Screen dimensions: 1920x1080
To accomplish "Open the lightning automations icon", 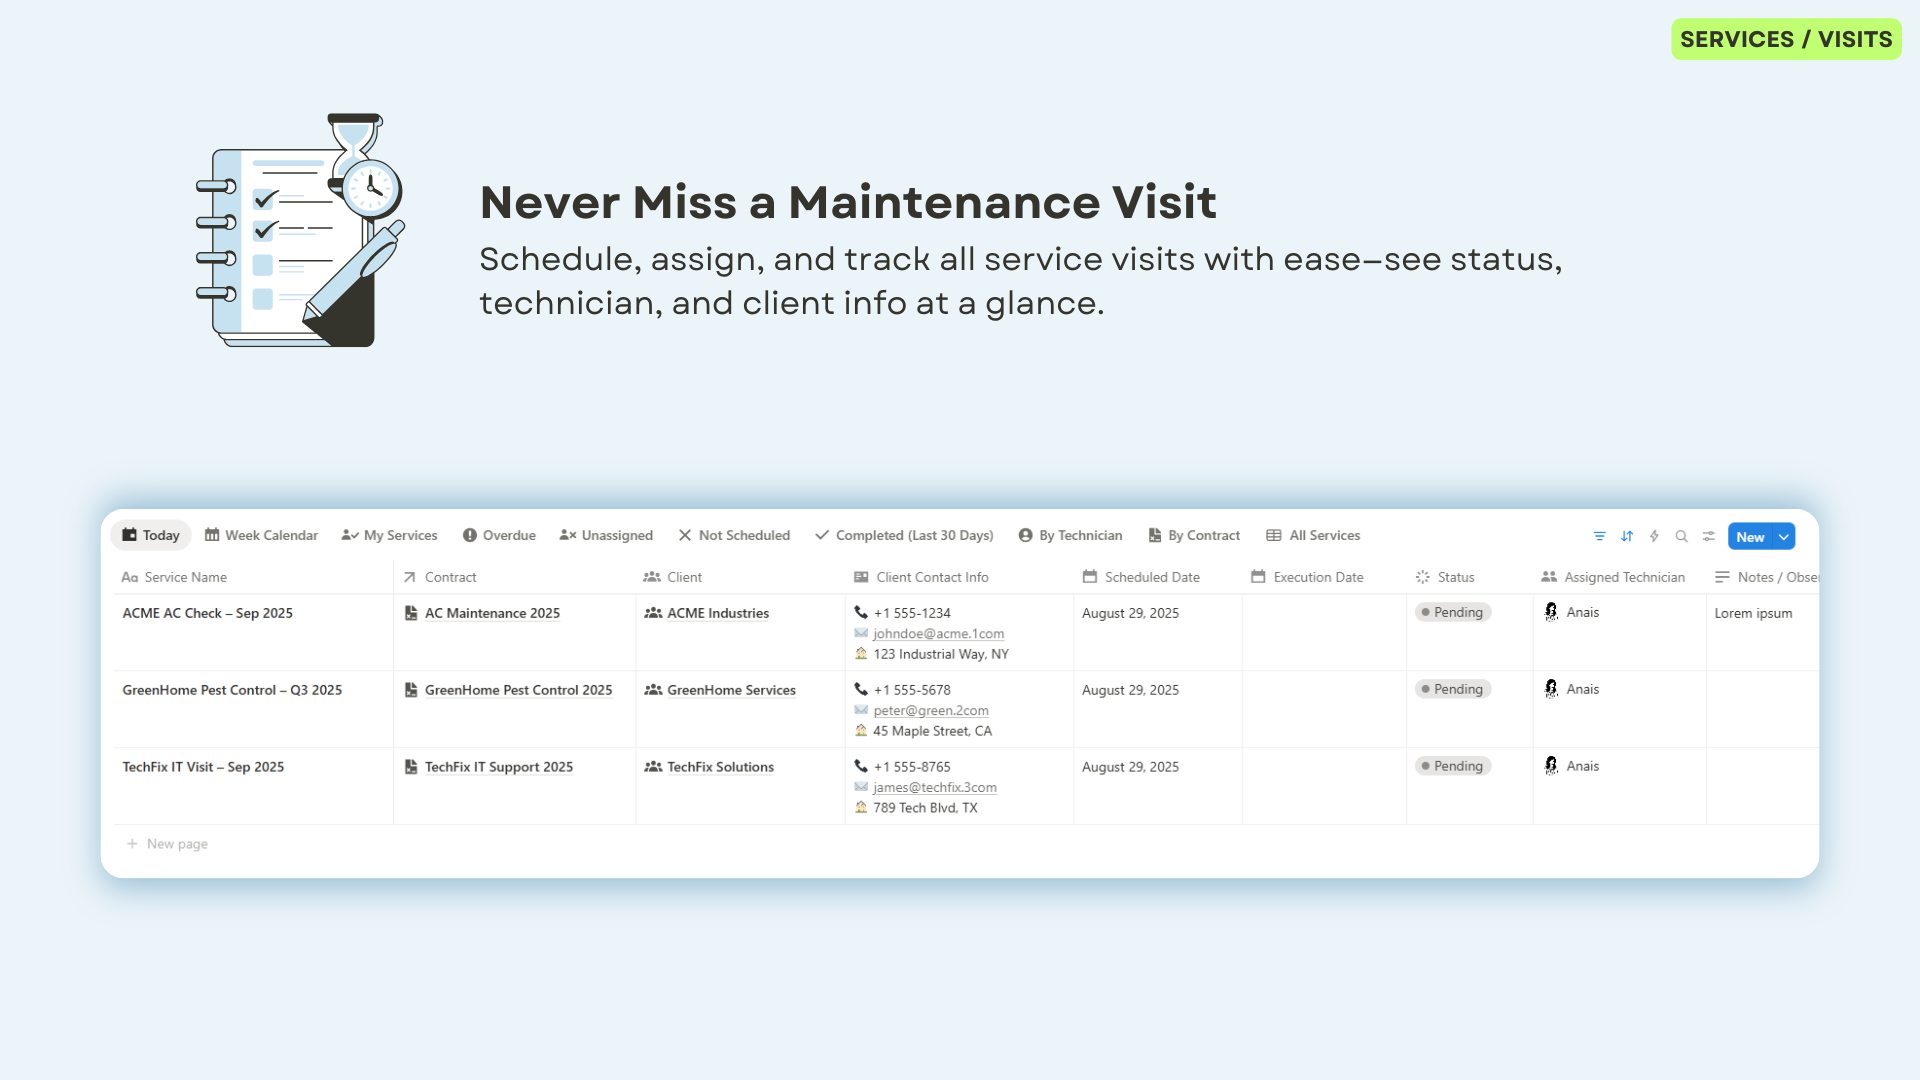I will coord(1654,536).
